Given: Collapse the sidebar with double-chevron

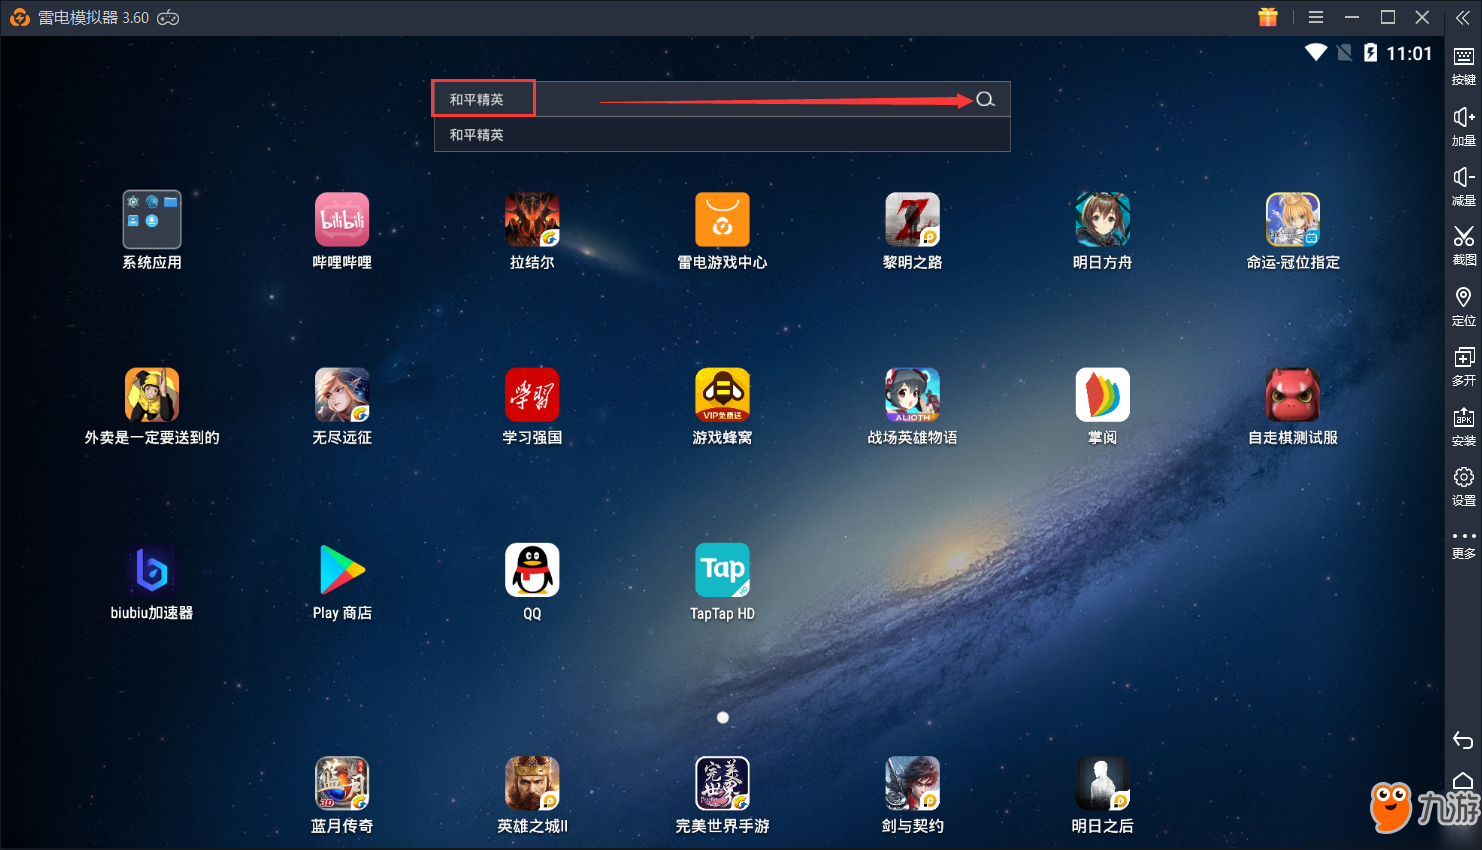Looking at the screenshot, I should click(1463, 17).
